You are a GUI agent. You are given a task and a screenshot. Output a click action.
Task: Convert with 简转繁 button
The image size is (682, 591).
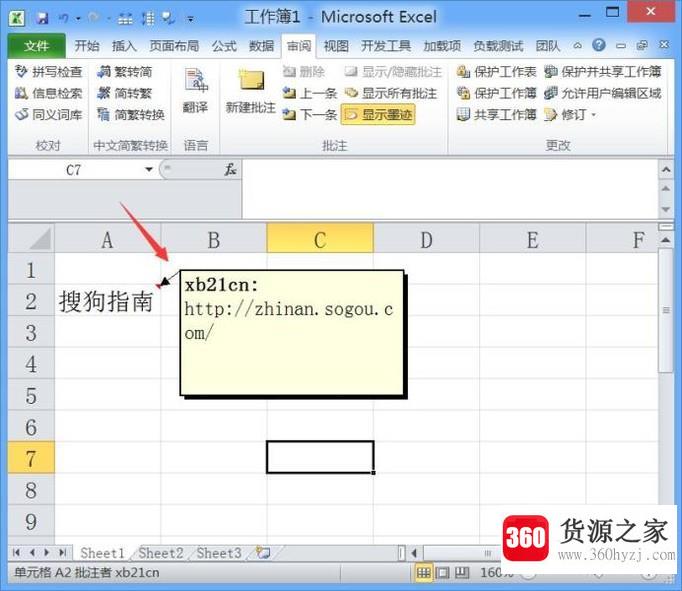pyautogui.click(x=124, y=93)
